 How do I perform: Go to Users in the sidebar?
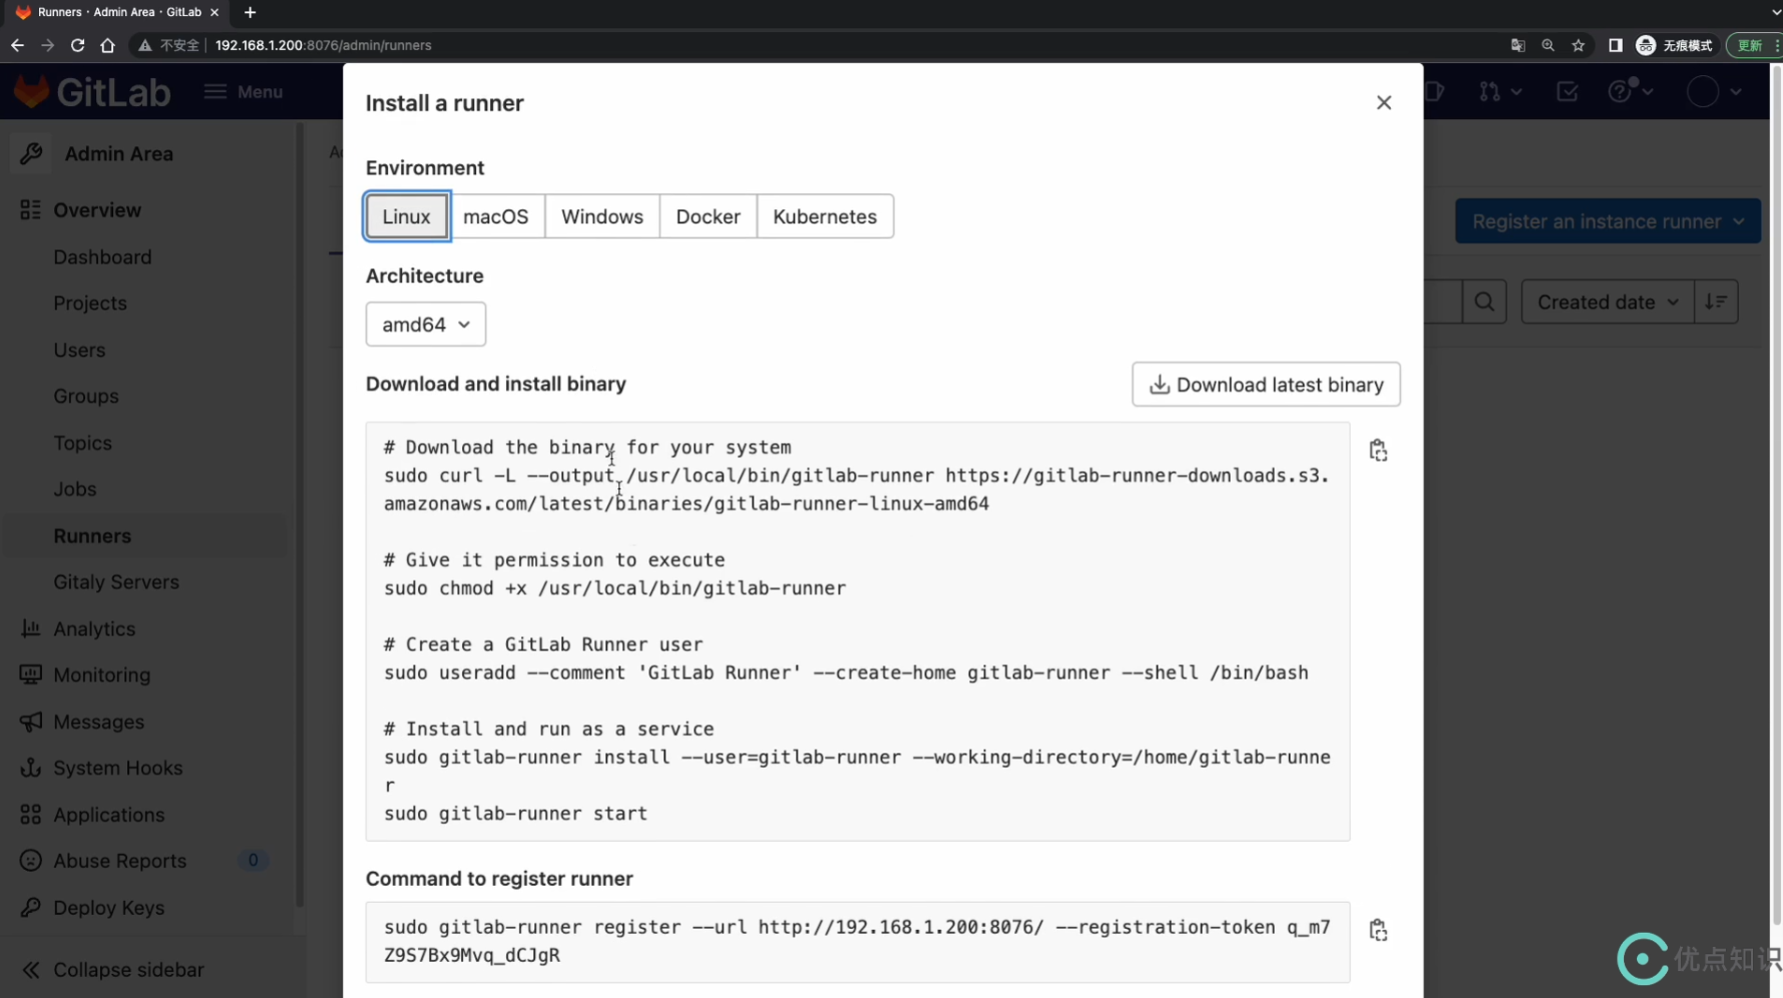(x=79, y=350)
